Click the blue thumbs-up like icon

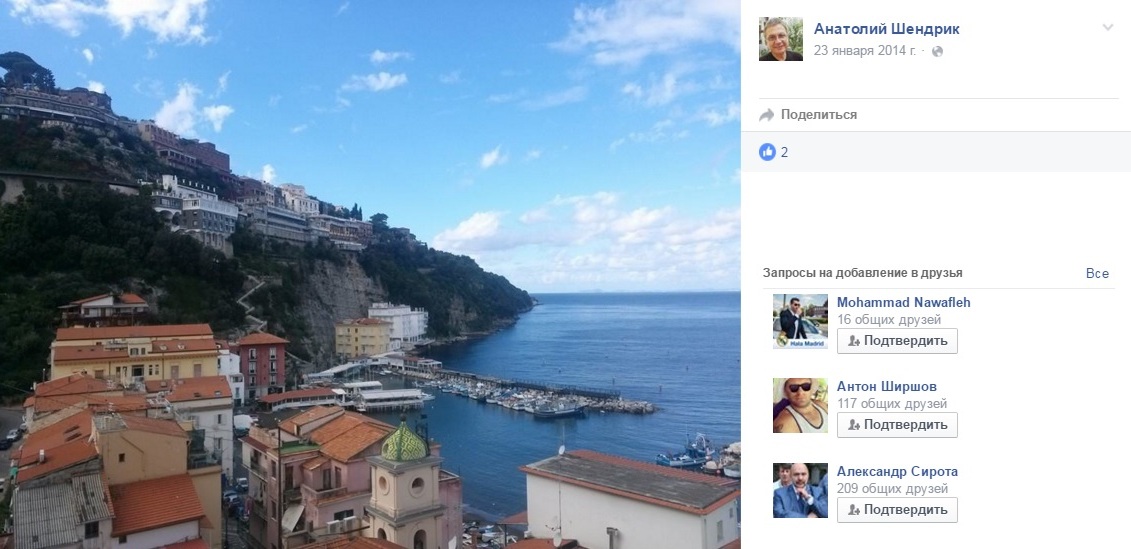coord(767,152)
